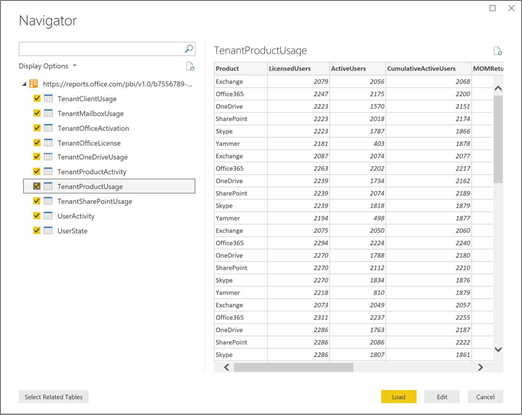This screenshot has height=415, width=522.
Task: Click the table icon beside TenantMailboxUsage
Action: pyautogui.click(x=48, y=113)
